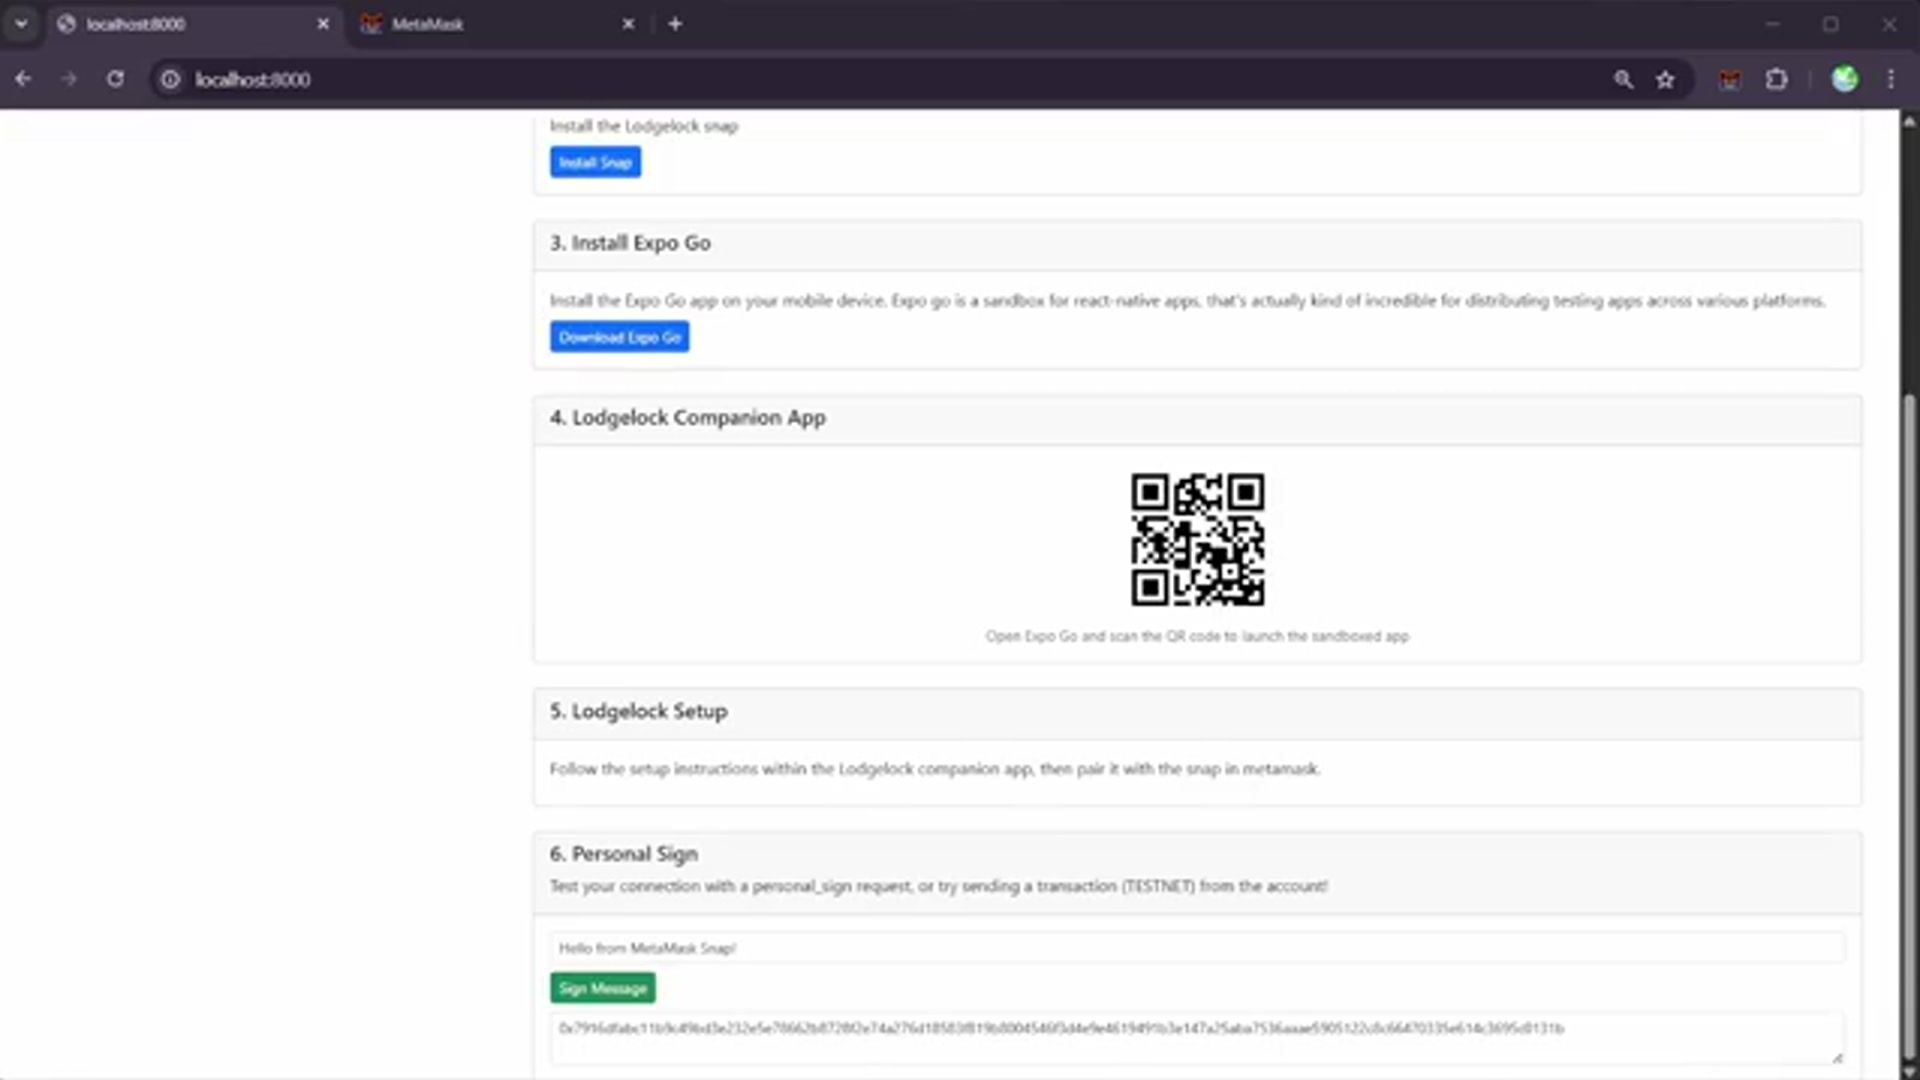Screen dimensions: 1920x1080
Task: Open a new tab with plus button
Action: 675,24
